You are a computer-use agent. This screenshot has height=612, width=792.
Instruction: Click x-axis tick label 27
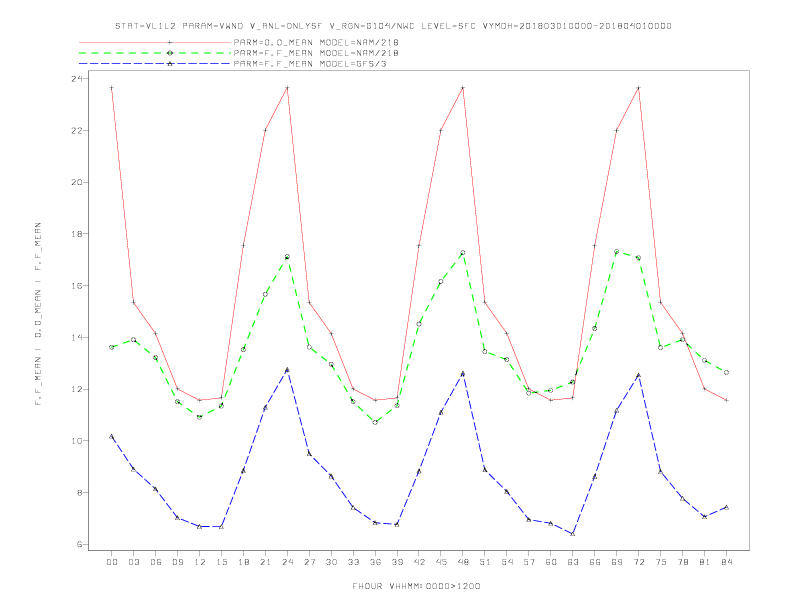(309, 562)
